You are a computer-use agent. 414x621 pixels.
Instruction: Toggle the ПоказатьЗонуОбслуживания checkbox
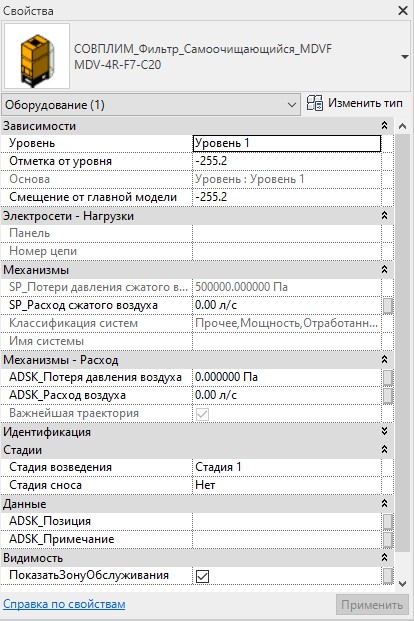point(202,576)
